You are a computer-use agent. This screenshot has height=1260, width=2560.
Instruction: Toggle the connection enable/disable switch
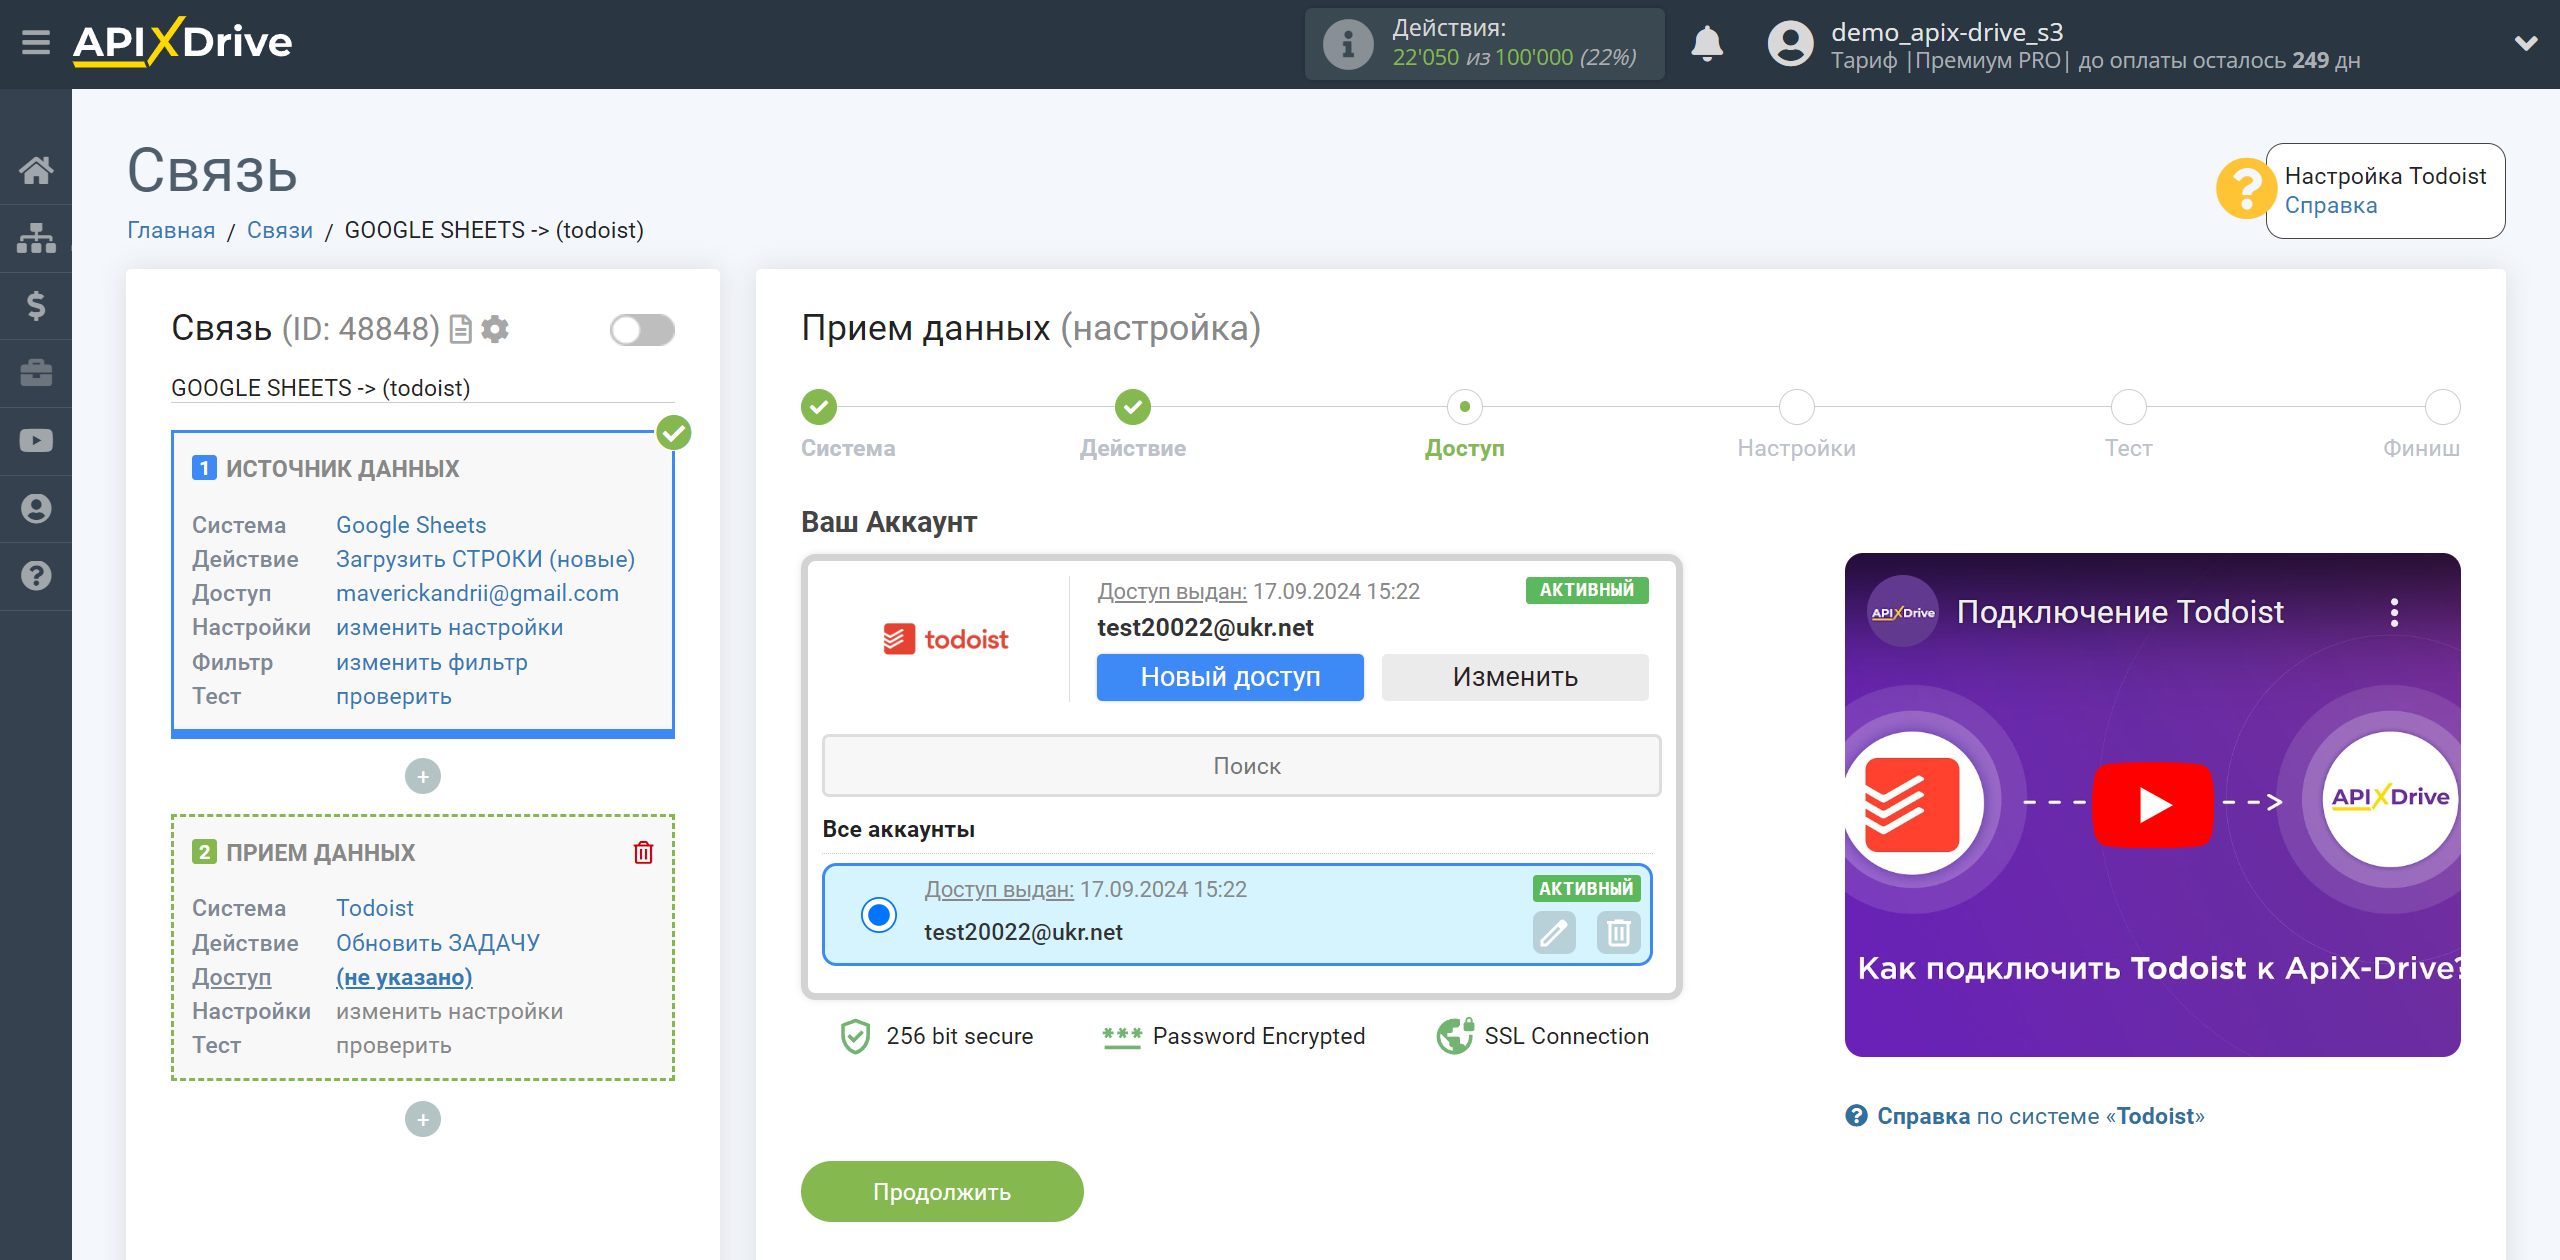(640, 330)
